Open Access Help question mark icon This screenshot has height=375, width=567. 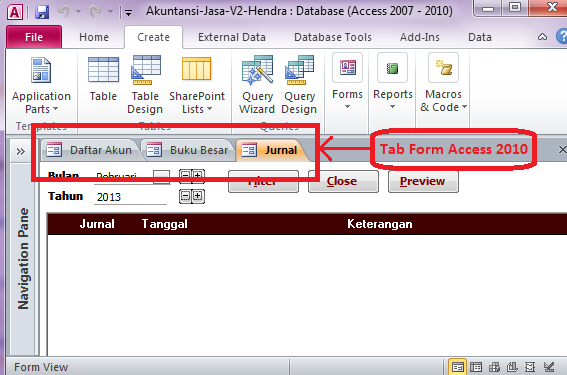click(562, 37)
